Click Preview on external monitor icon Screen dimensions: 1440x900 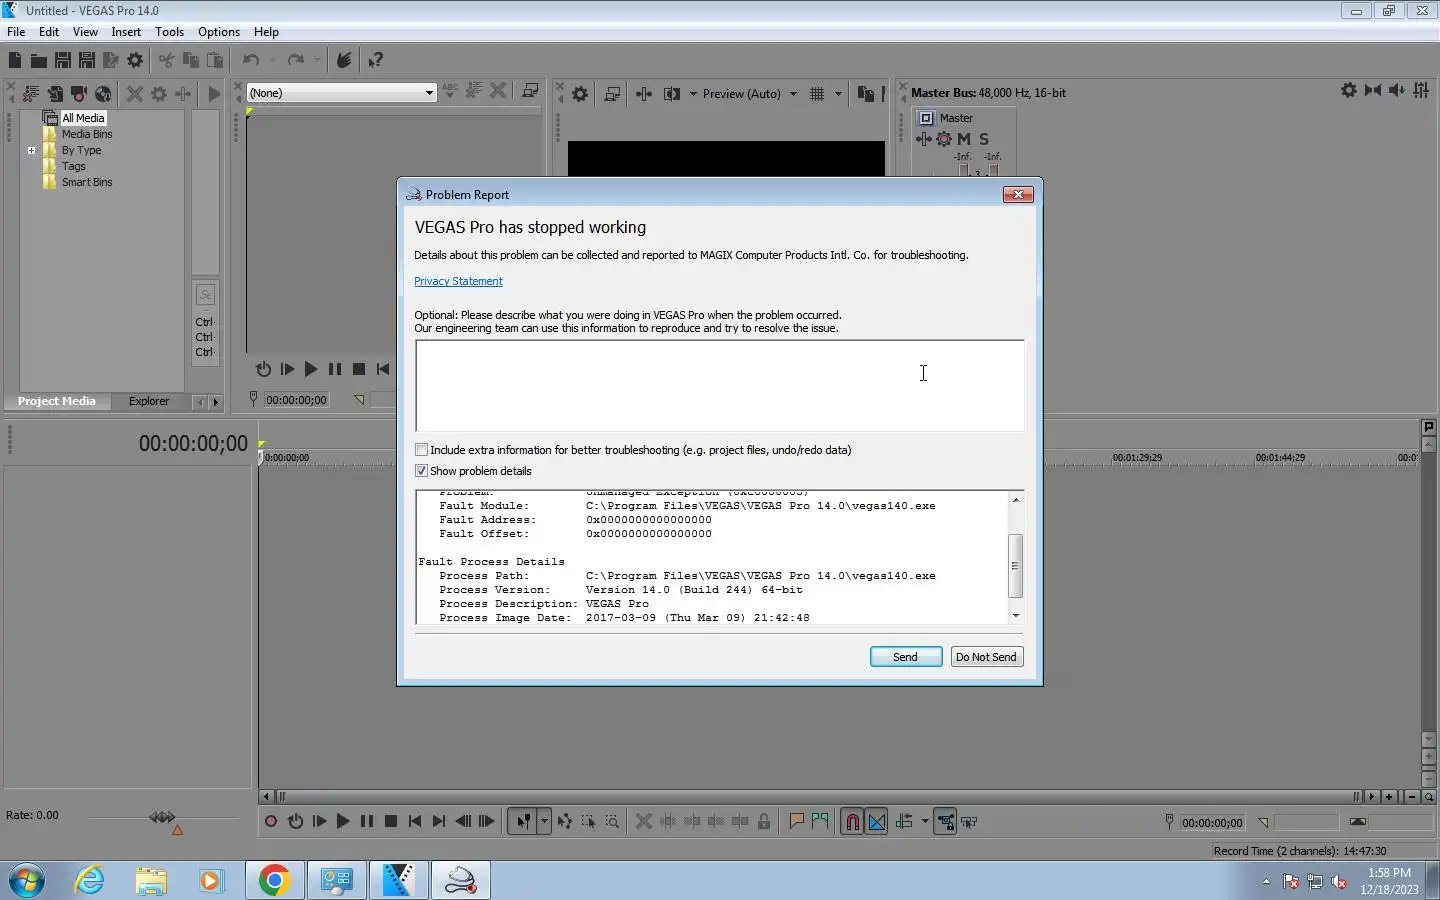pyautogui.click(x=613, y=94)
